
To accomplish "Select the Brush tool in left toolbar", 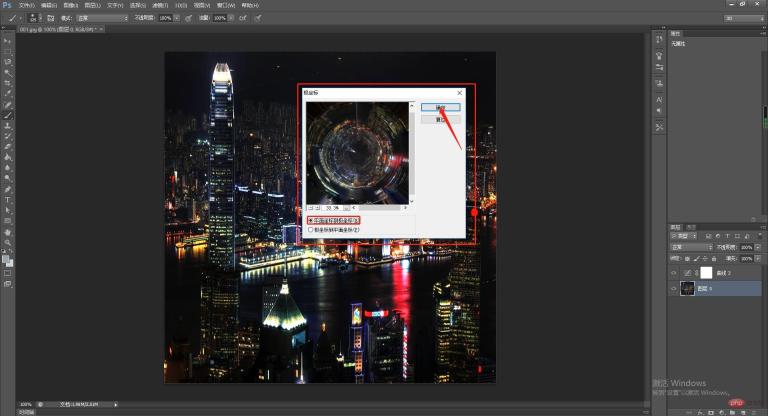I will (8, 116).
